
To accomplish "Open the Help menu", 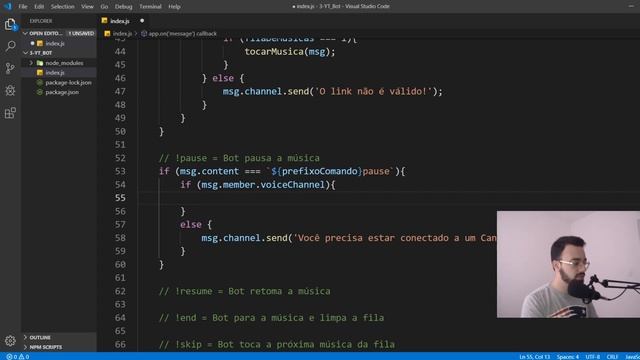I will point(174,7).
